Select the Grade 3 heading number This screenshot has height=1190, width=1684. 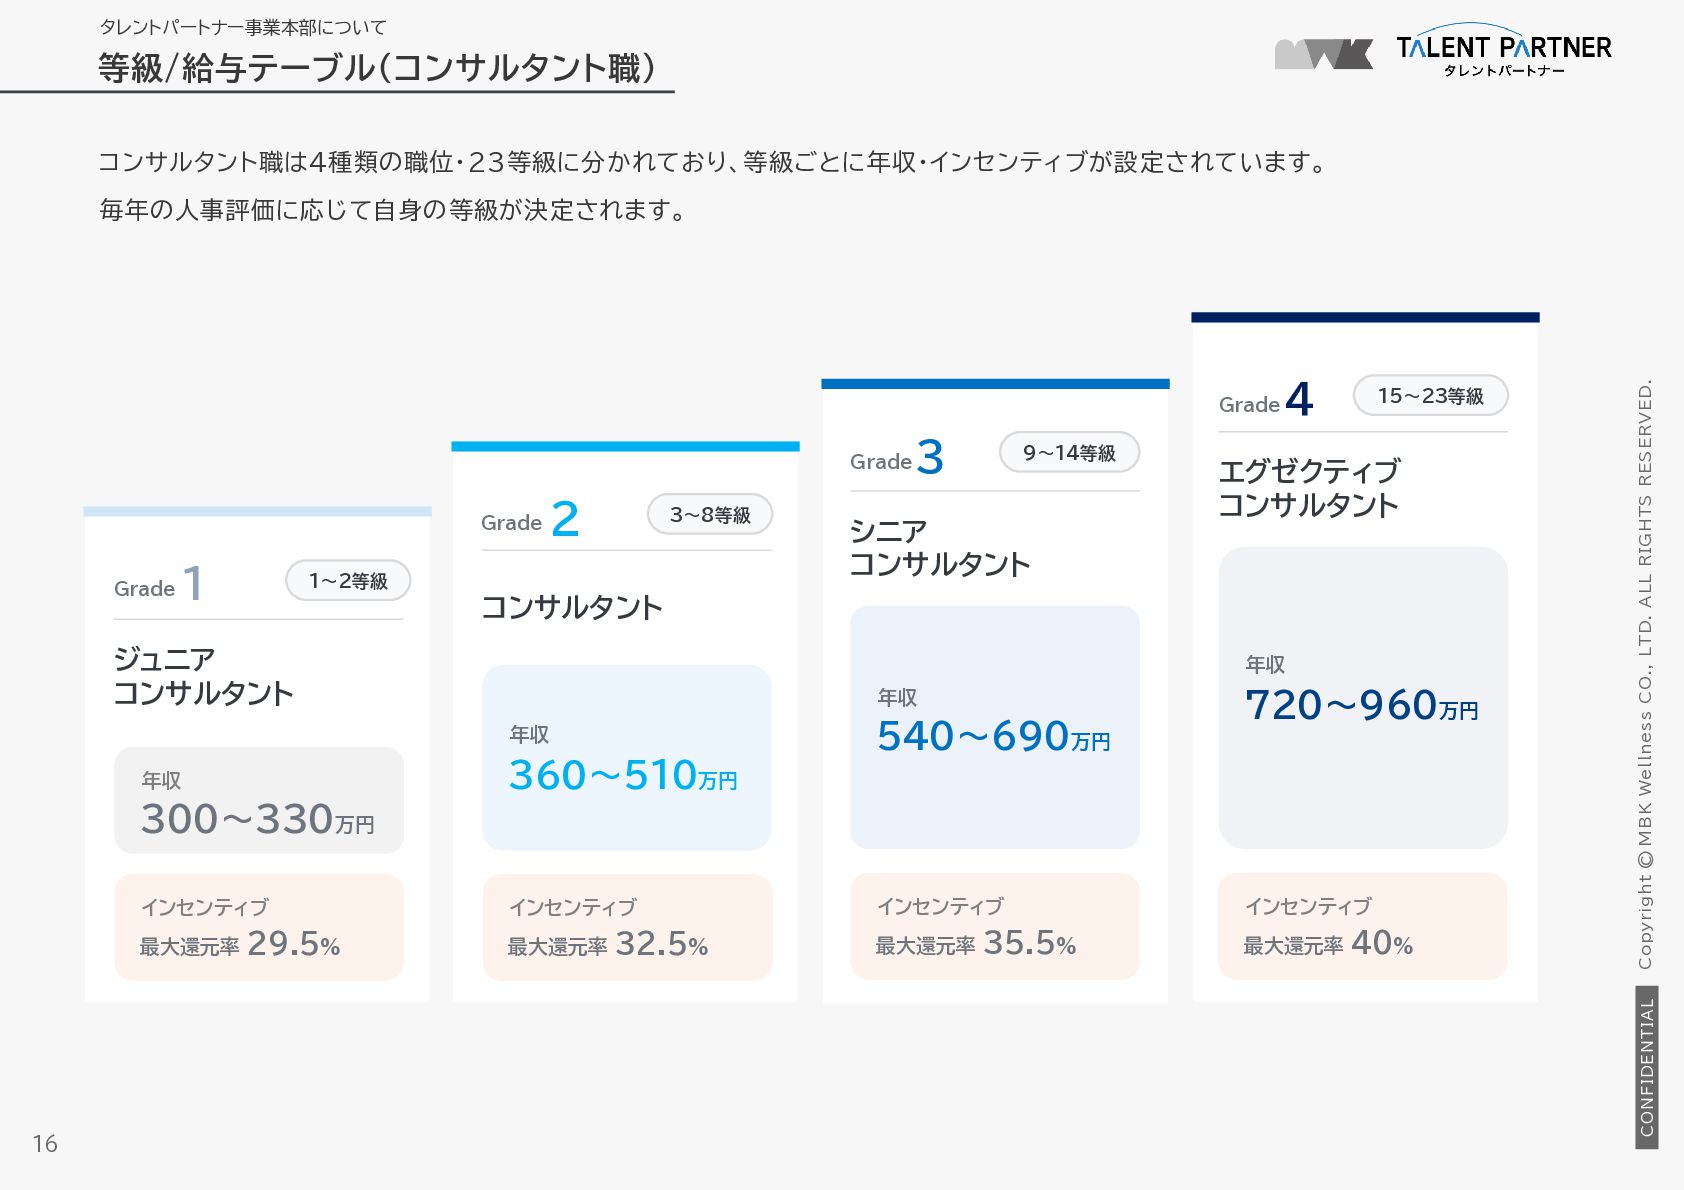tap(930, 457)
